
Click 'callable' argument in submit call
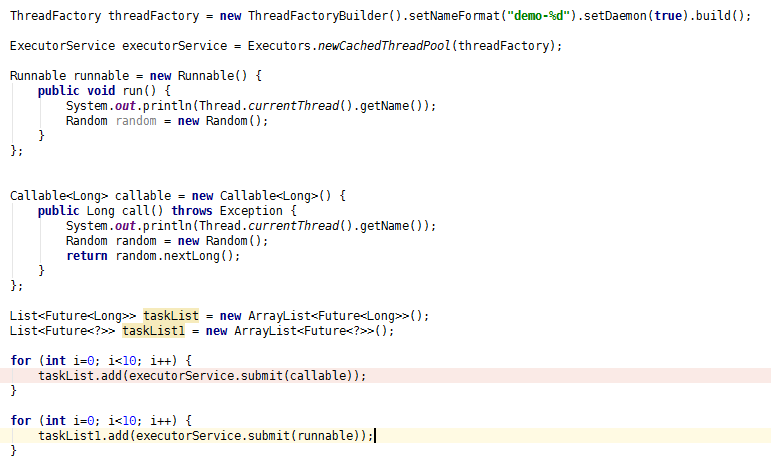click(x=318, y=376)
